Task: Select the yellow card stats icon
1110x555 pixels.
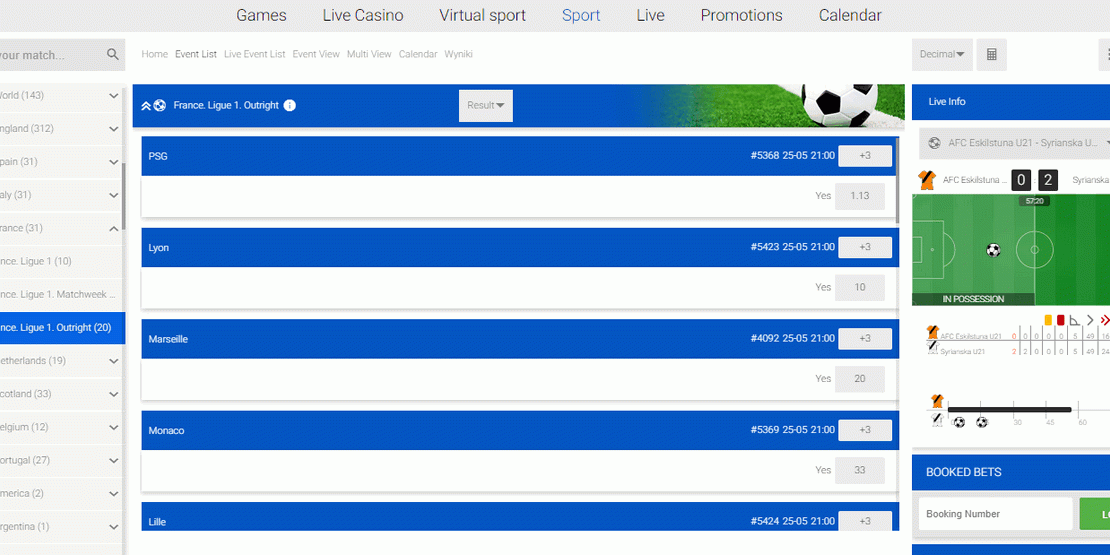Action: 1048,320
